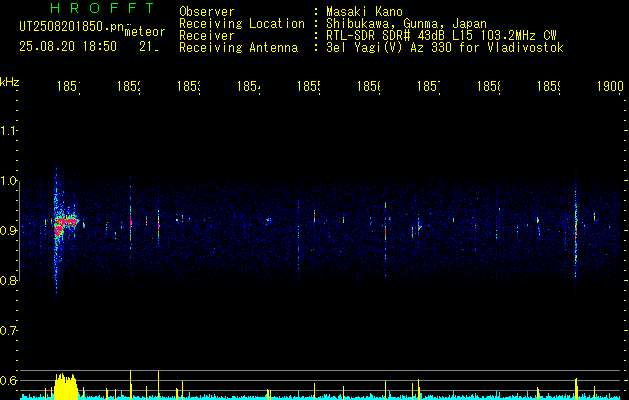Click the kHz axis unit label
The image size is (629, 400).
tap(9, 82)
